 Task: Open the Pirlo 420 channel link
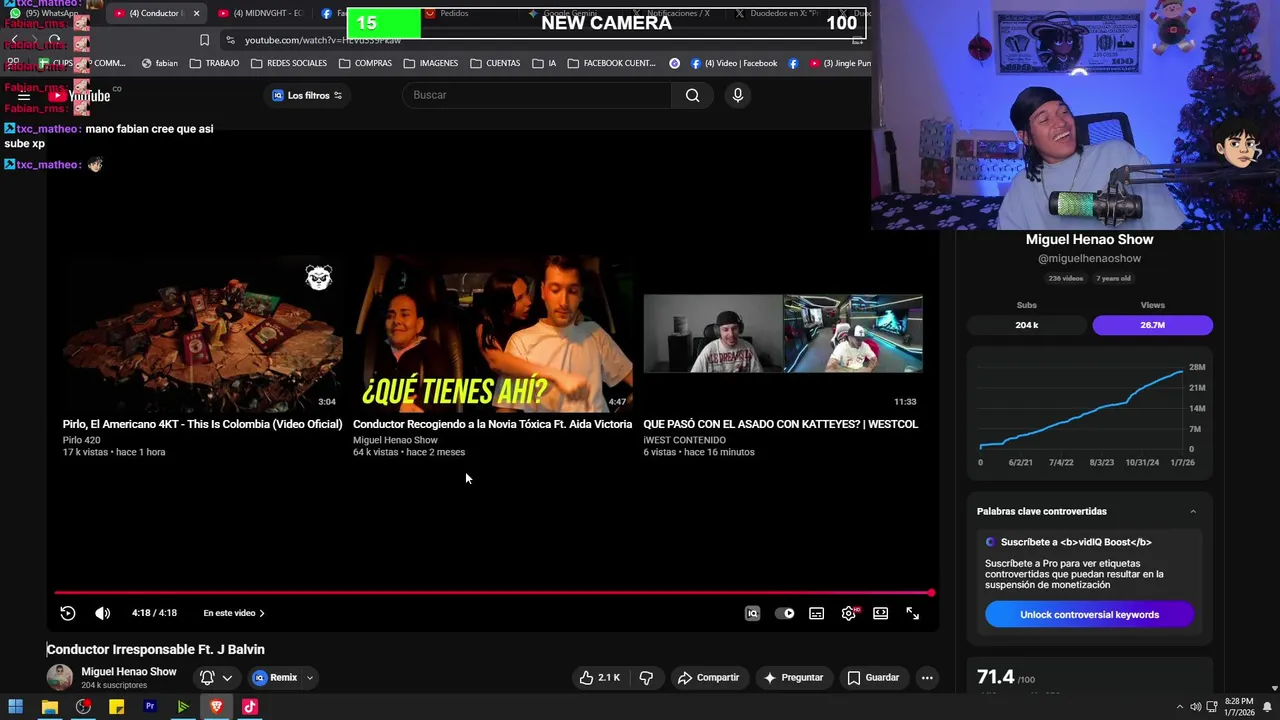[x=82, y=440]
